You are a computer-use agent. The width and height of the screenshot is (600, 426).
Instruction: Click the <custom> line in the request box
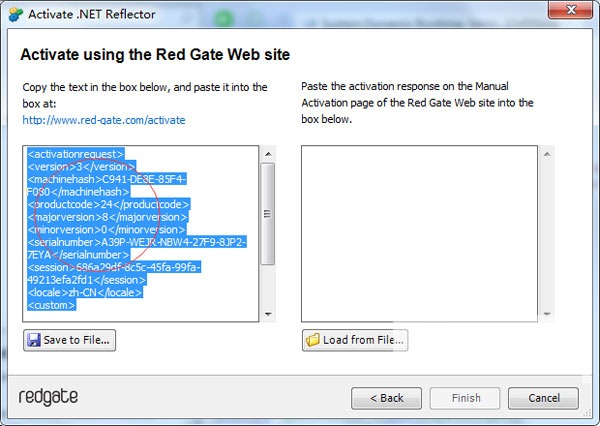click(52, 305)
